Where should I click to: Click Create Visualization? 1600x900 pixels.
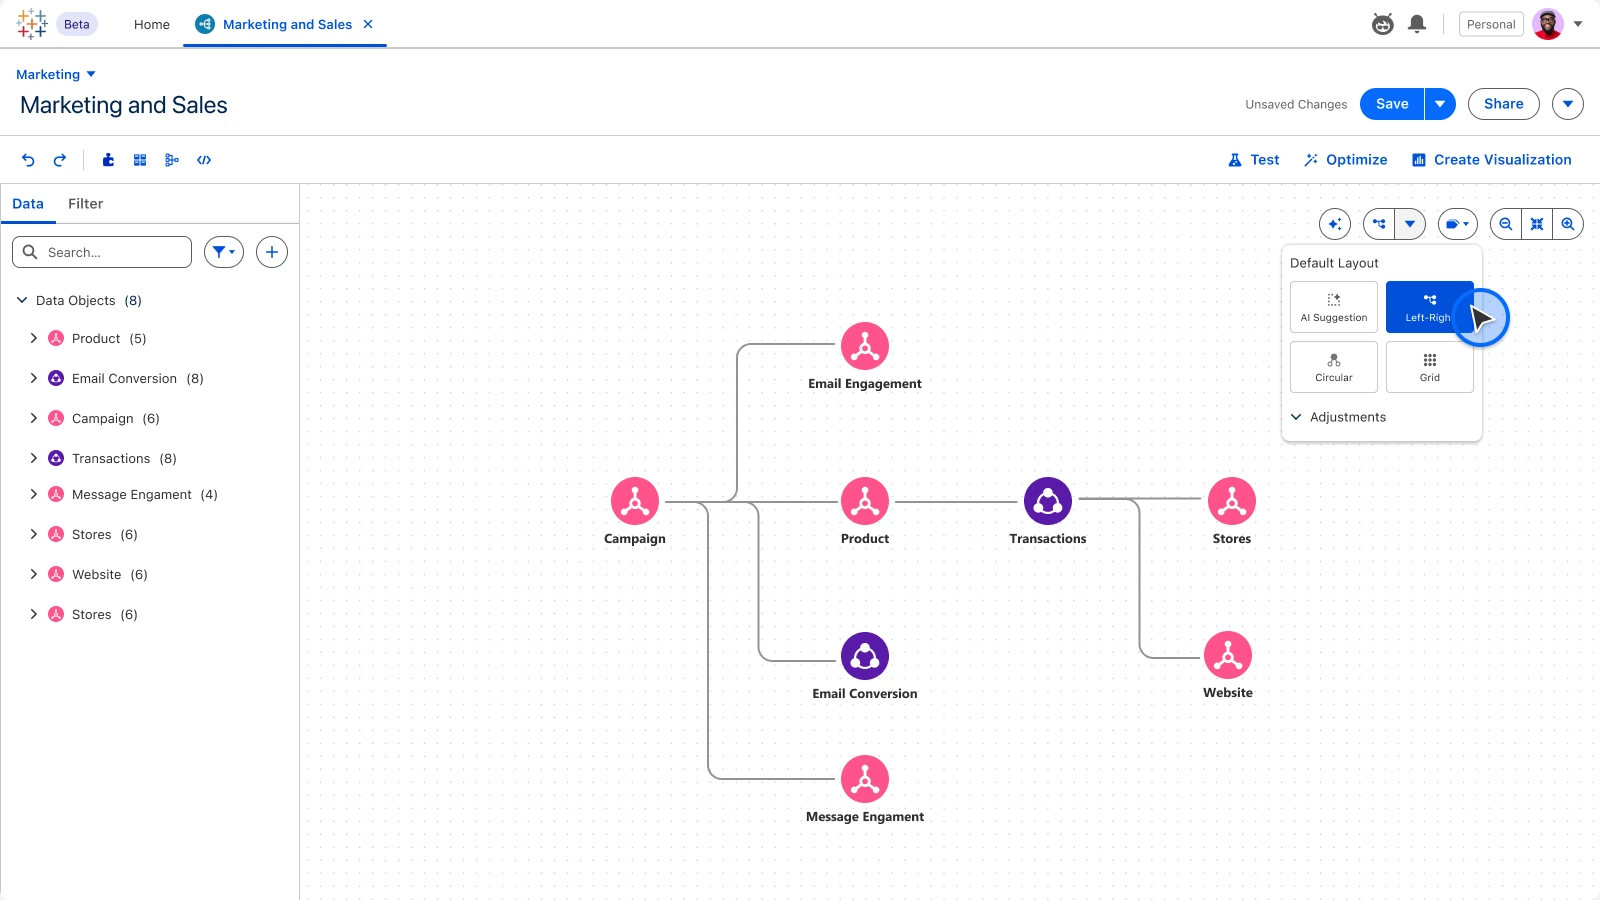[1492, 160]
